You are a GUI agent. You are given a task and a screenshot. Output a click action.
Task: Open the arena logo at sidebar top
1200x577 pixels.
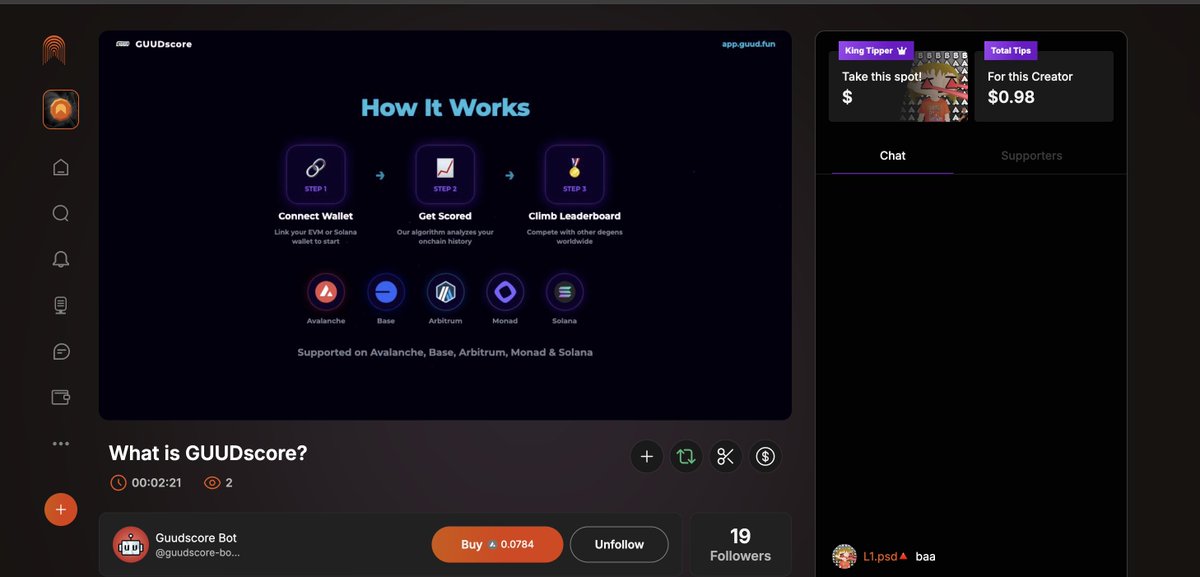(x=54, y=50)
